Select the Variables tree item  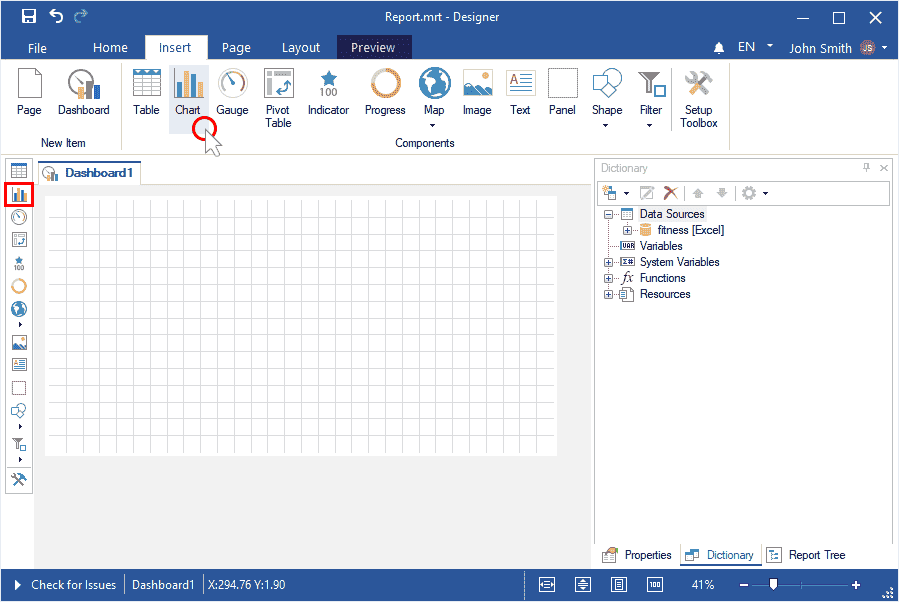pos(660,246)
